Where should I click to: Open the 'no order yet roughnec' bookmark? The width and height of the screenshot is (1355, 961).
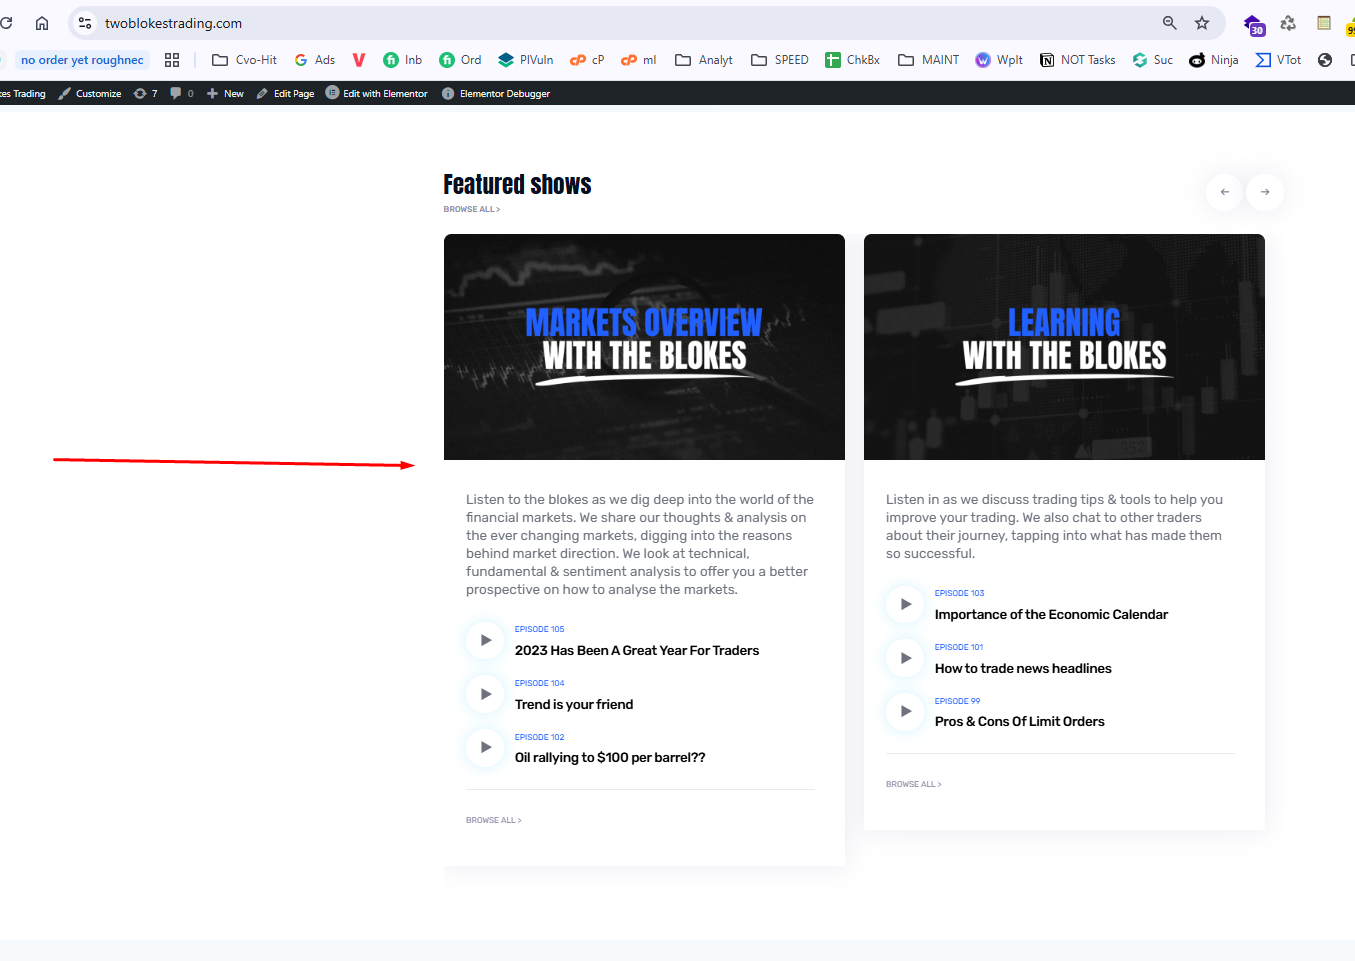pos(82,60)
